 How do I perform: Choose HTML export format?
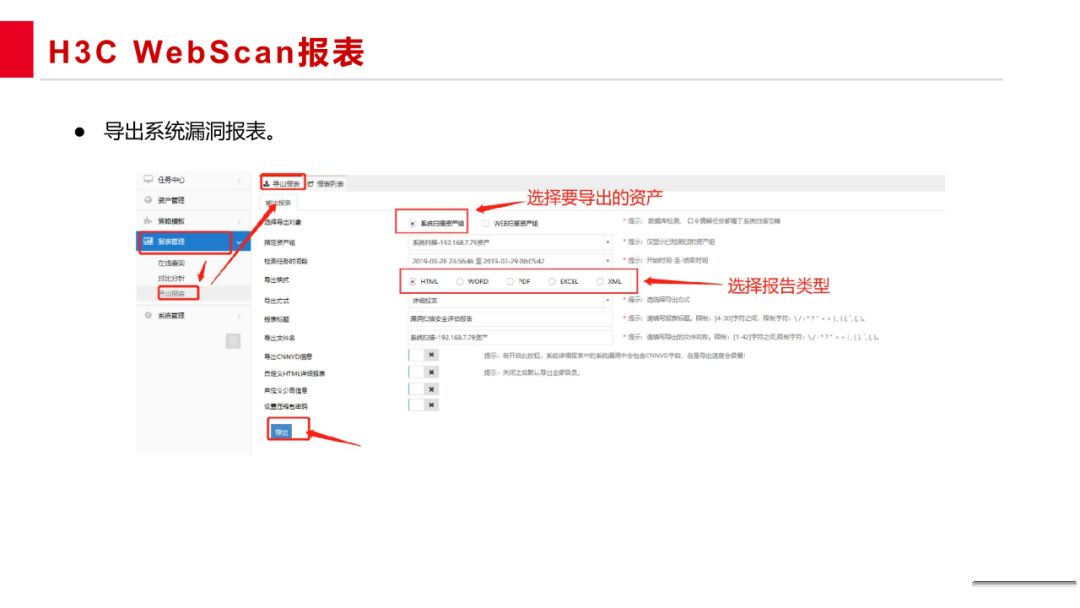click(x=413, y=281)
